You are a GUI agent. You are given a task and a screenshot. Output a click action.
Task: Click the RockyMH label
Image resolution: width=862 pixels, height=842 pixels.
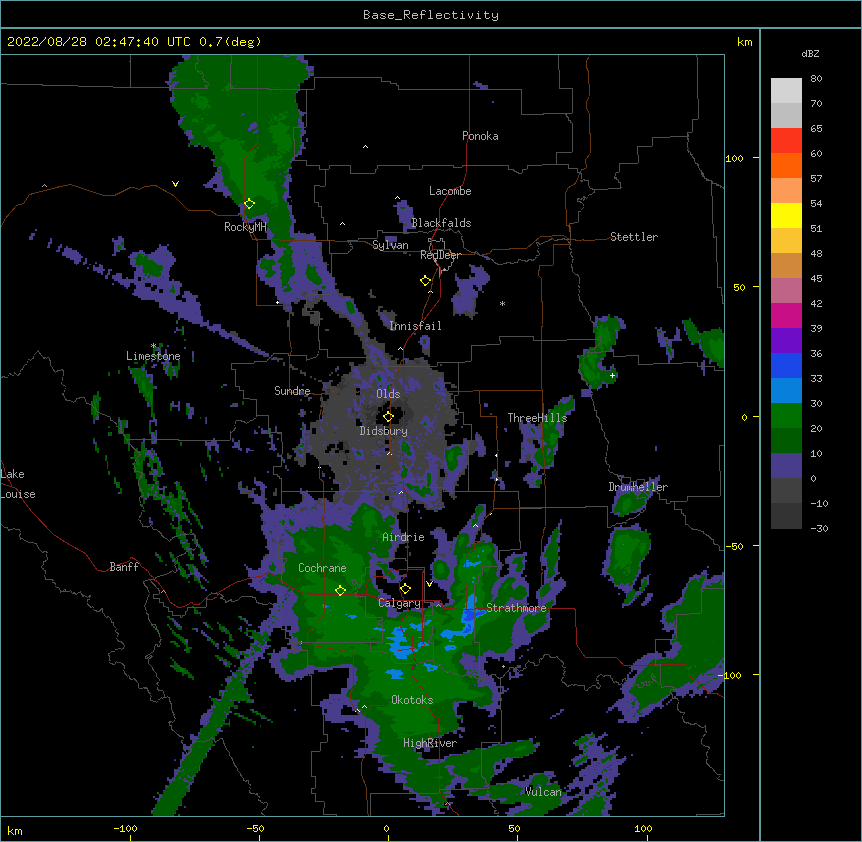[x=245, y=227]
